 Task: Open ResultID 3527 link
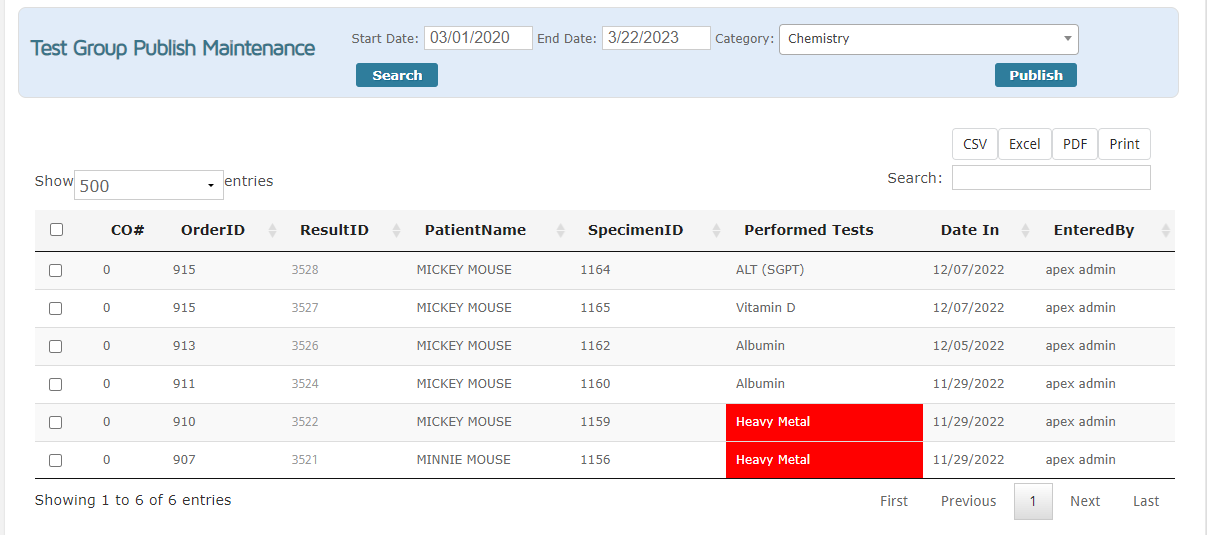(x=305, y=308)
